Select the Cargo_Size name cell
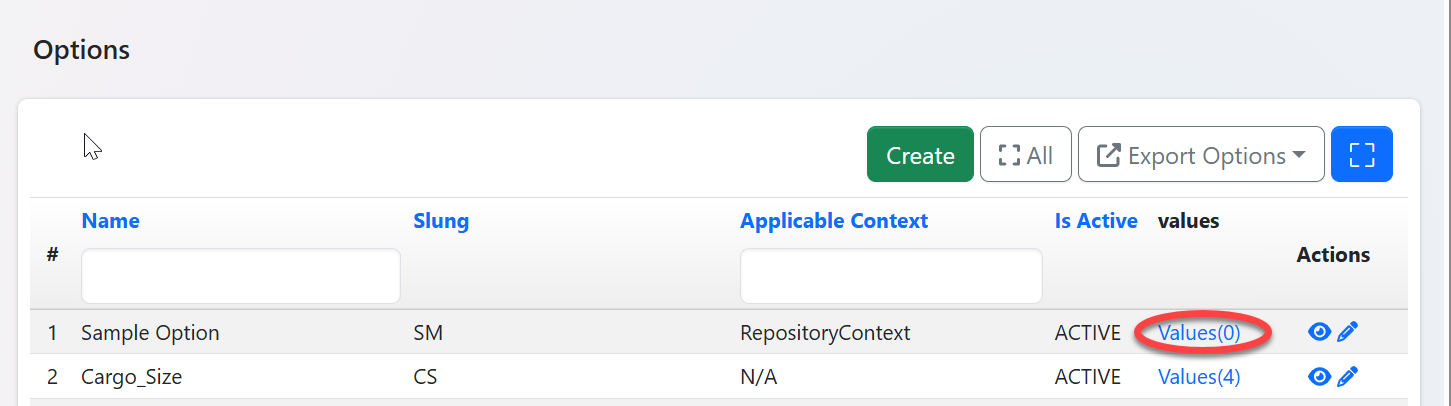The image size is (1451, 406). [131, 377]
